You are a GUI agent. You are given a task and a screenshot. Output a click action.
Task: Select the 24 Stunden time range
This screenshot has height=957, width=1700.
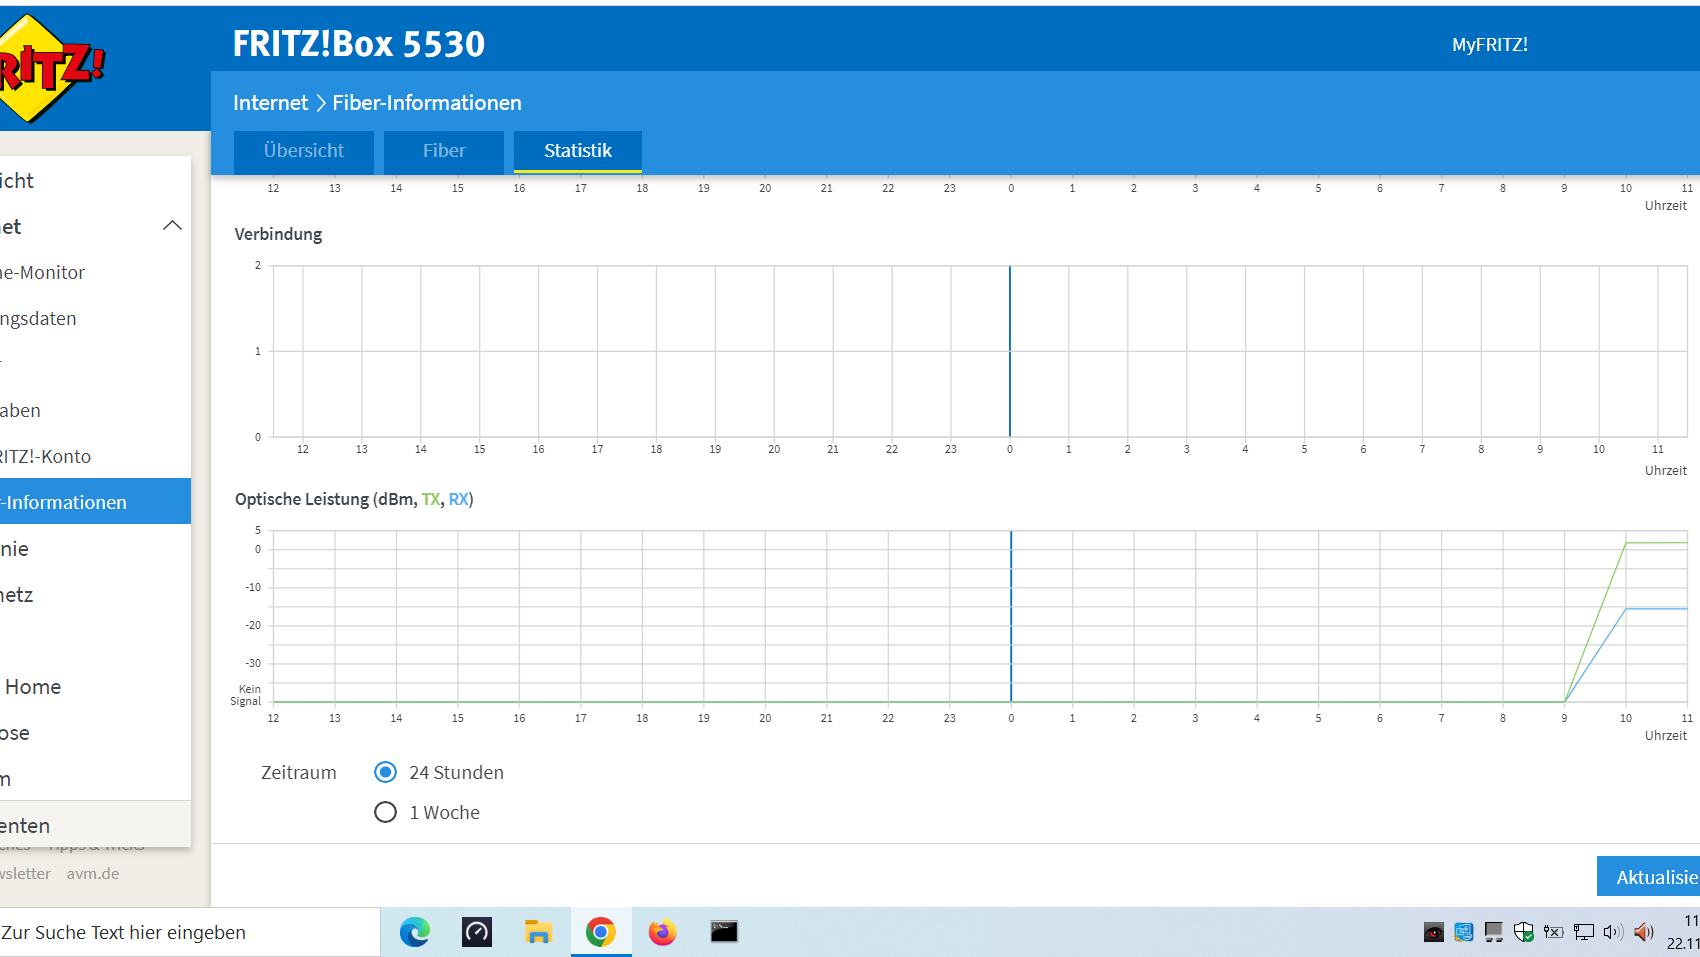click(x=385, y=772)
